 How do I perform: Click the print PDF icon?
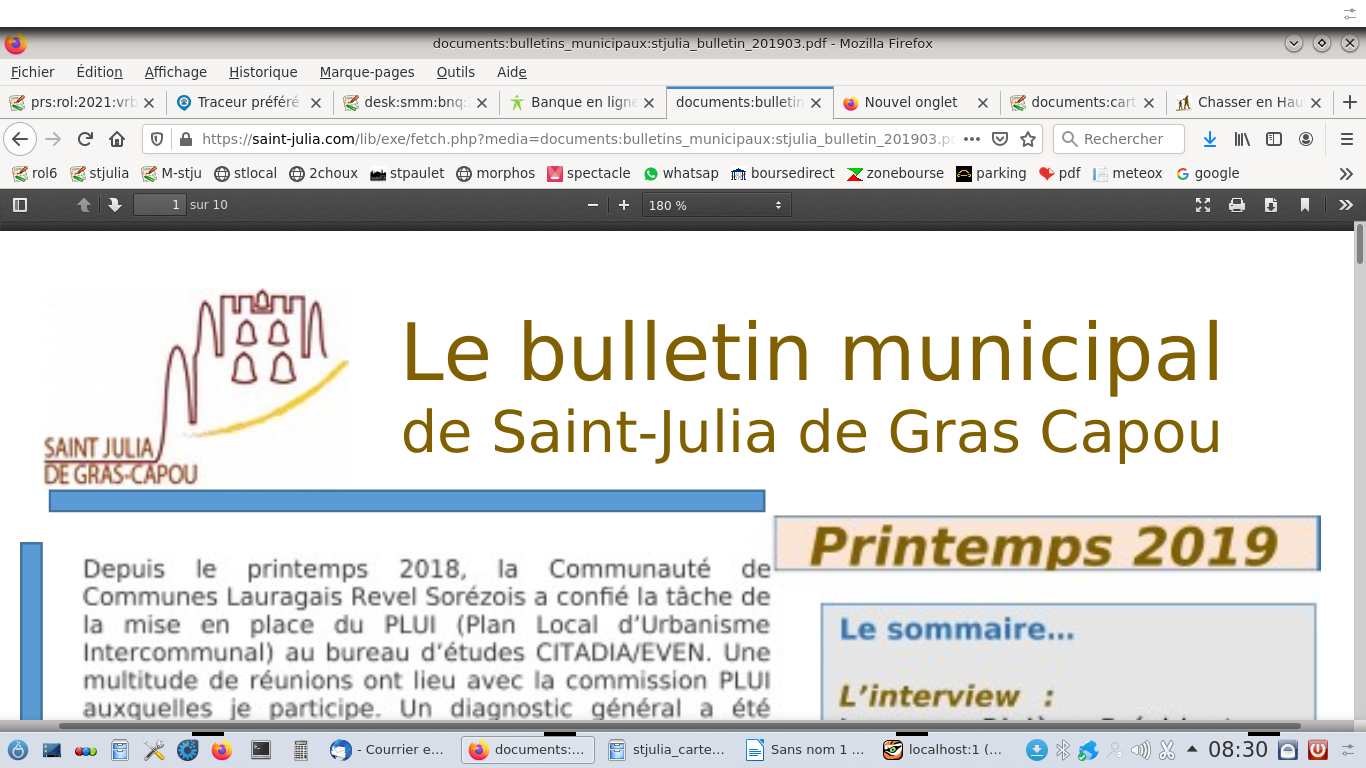(x=1238, y=205)
